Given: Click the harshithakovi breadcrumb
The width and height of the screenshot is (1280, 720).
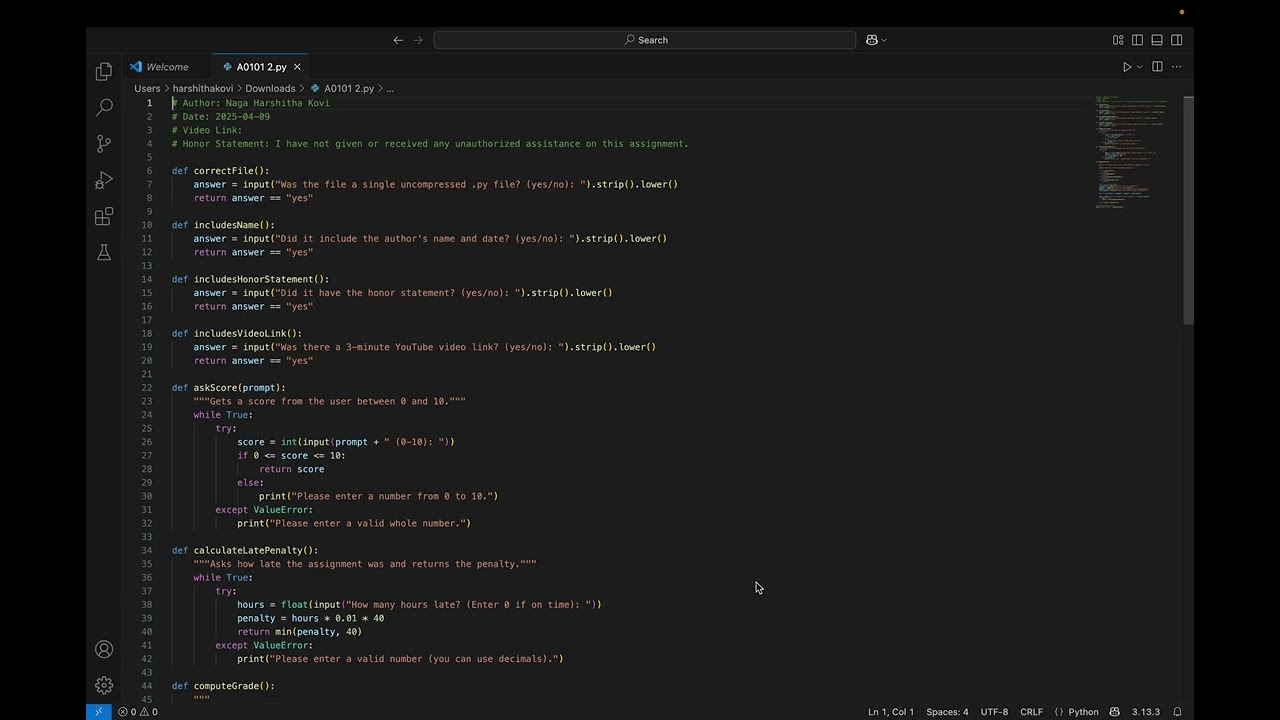Looking at the screenshot, I should click(x=203, y=88).
